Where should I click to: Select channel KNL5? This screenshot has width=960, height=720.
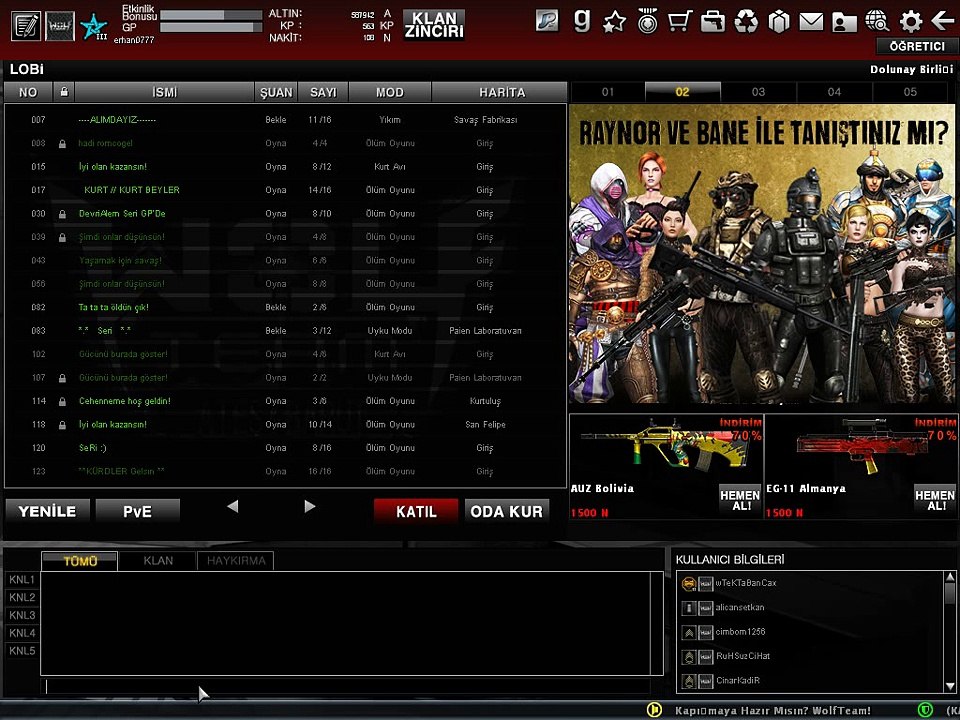[22, 651]
